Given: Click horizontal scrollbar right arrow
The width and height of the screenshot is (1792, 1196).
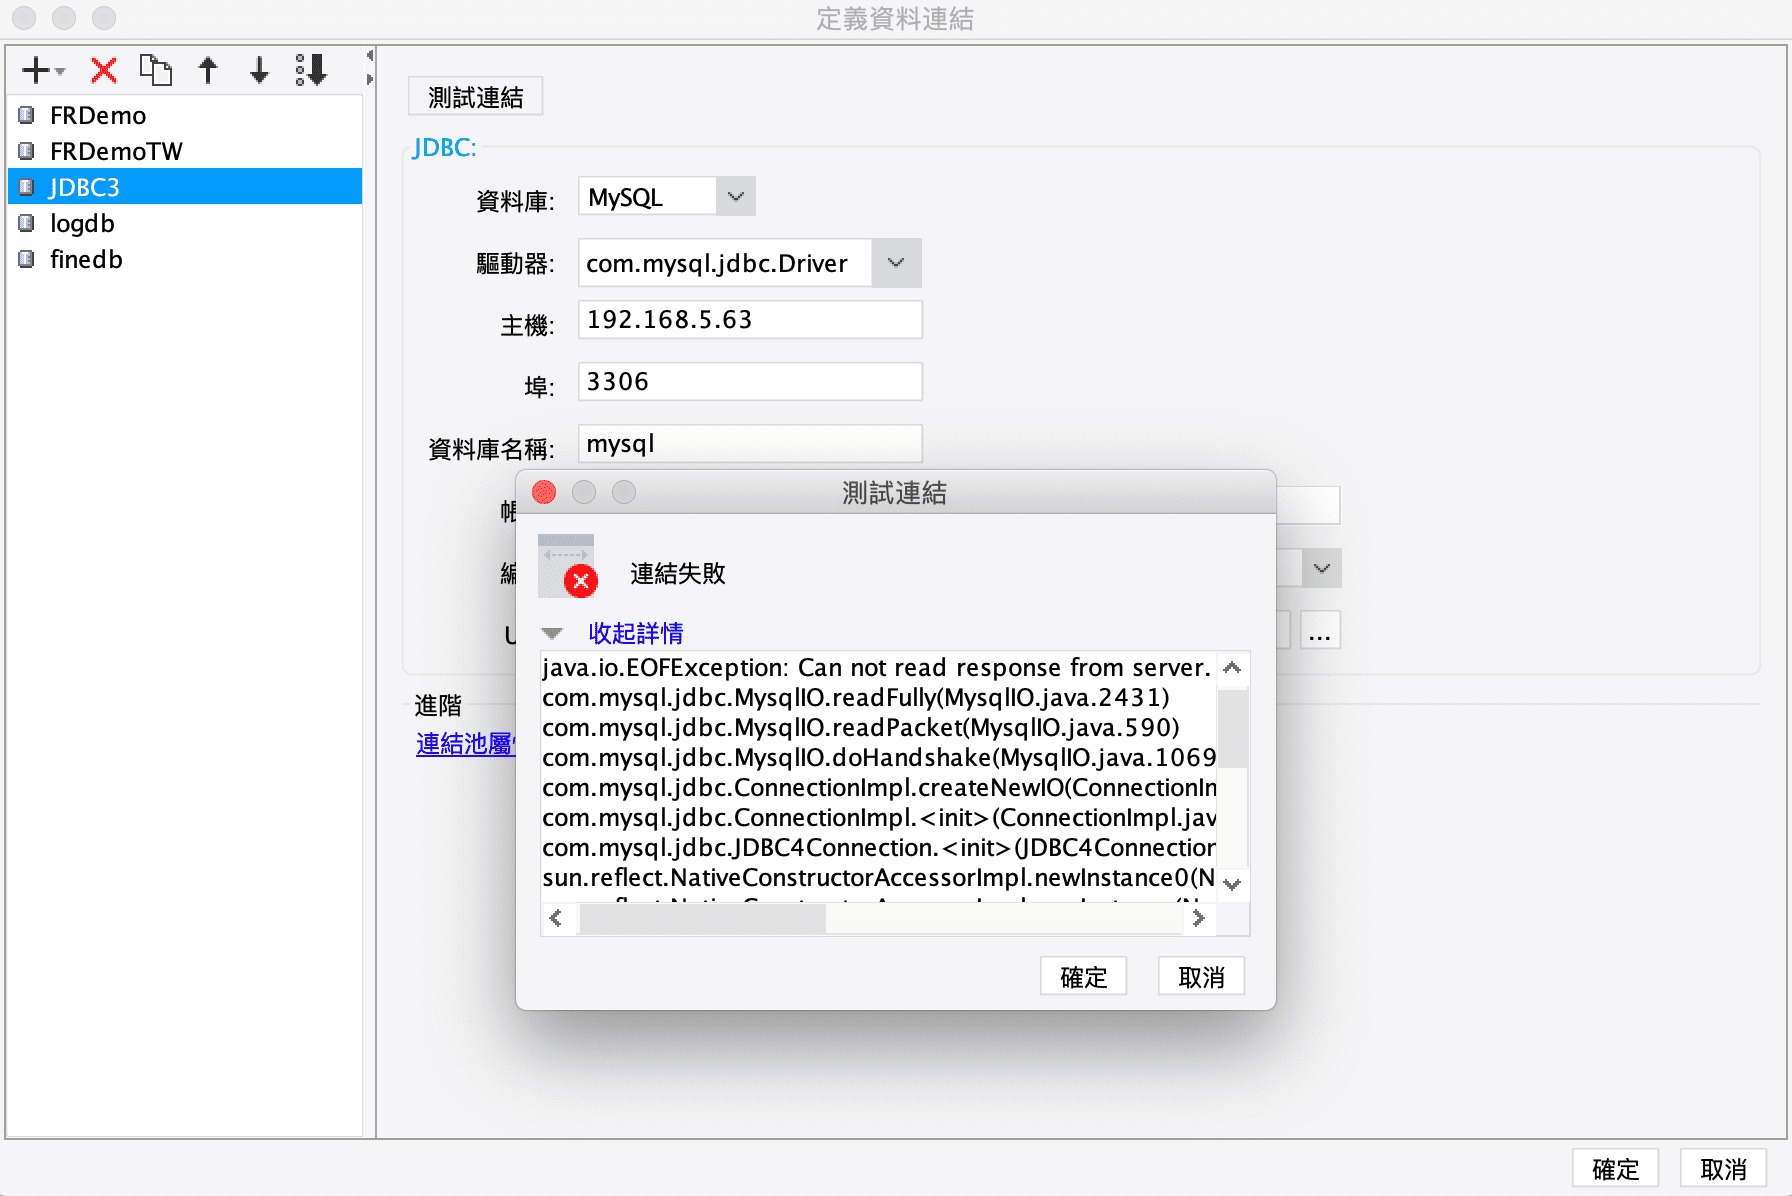Looking at the screenshot, I should (1199, 918).
